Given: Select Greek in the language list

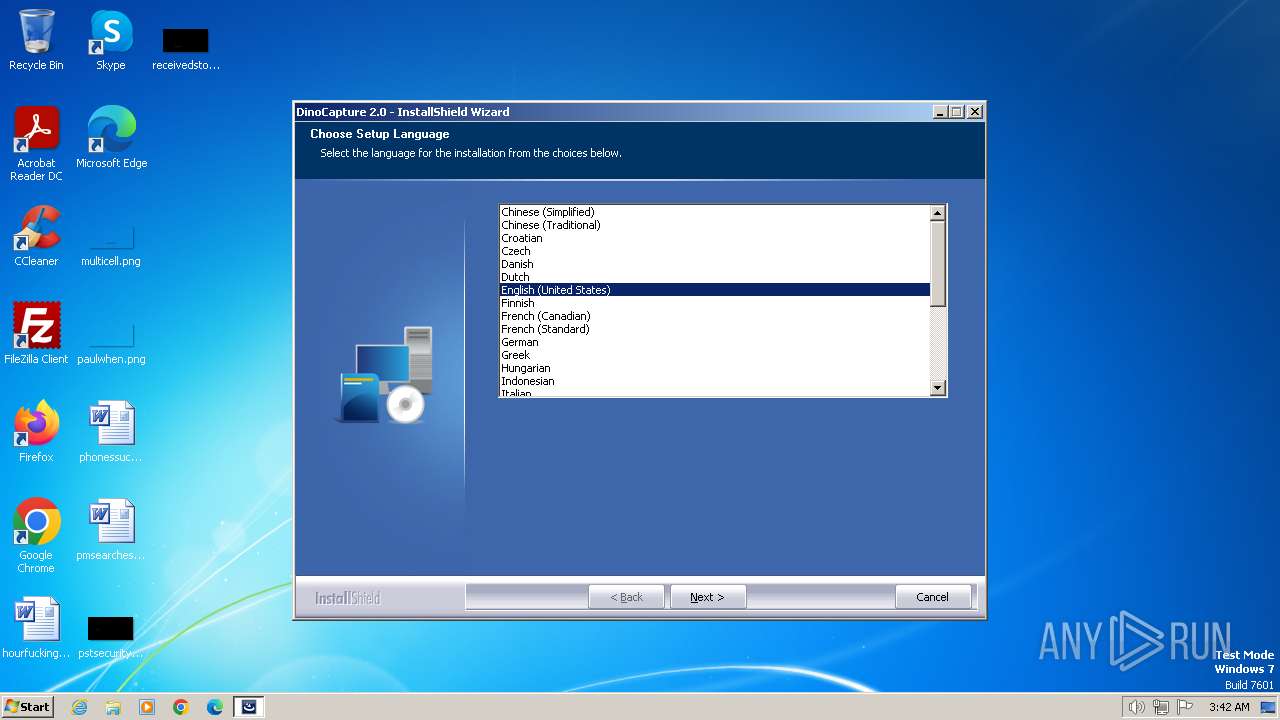Looking at the screenshot, I should point(715,355).
